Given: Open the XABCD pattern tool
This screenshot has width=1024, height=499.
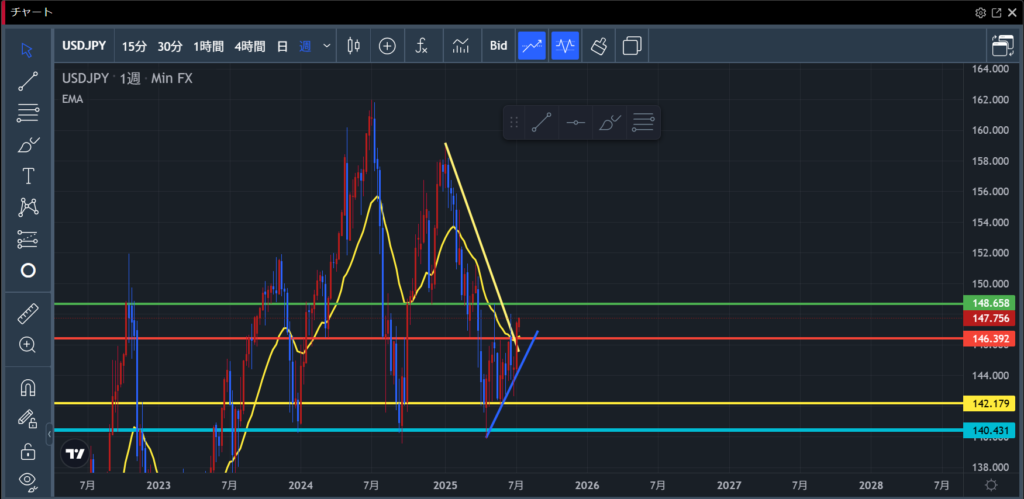Looking at the screenshot, I should click(x=27, y=208).
